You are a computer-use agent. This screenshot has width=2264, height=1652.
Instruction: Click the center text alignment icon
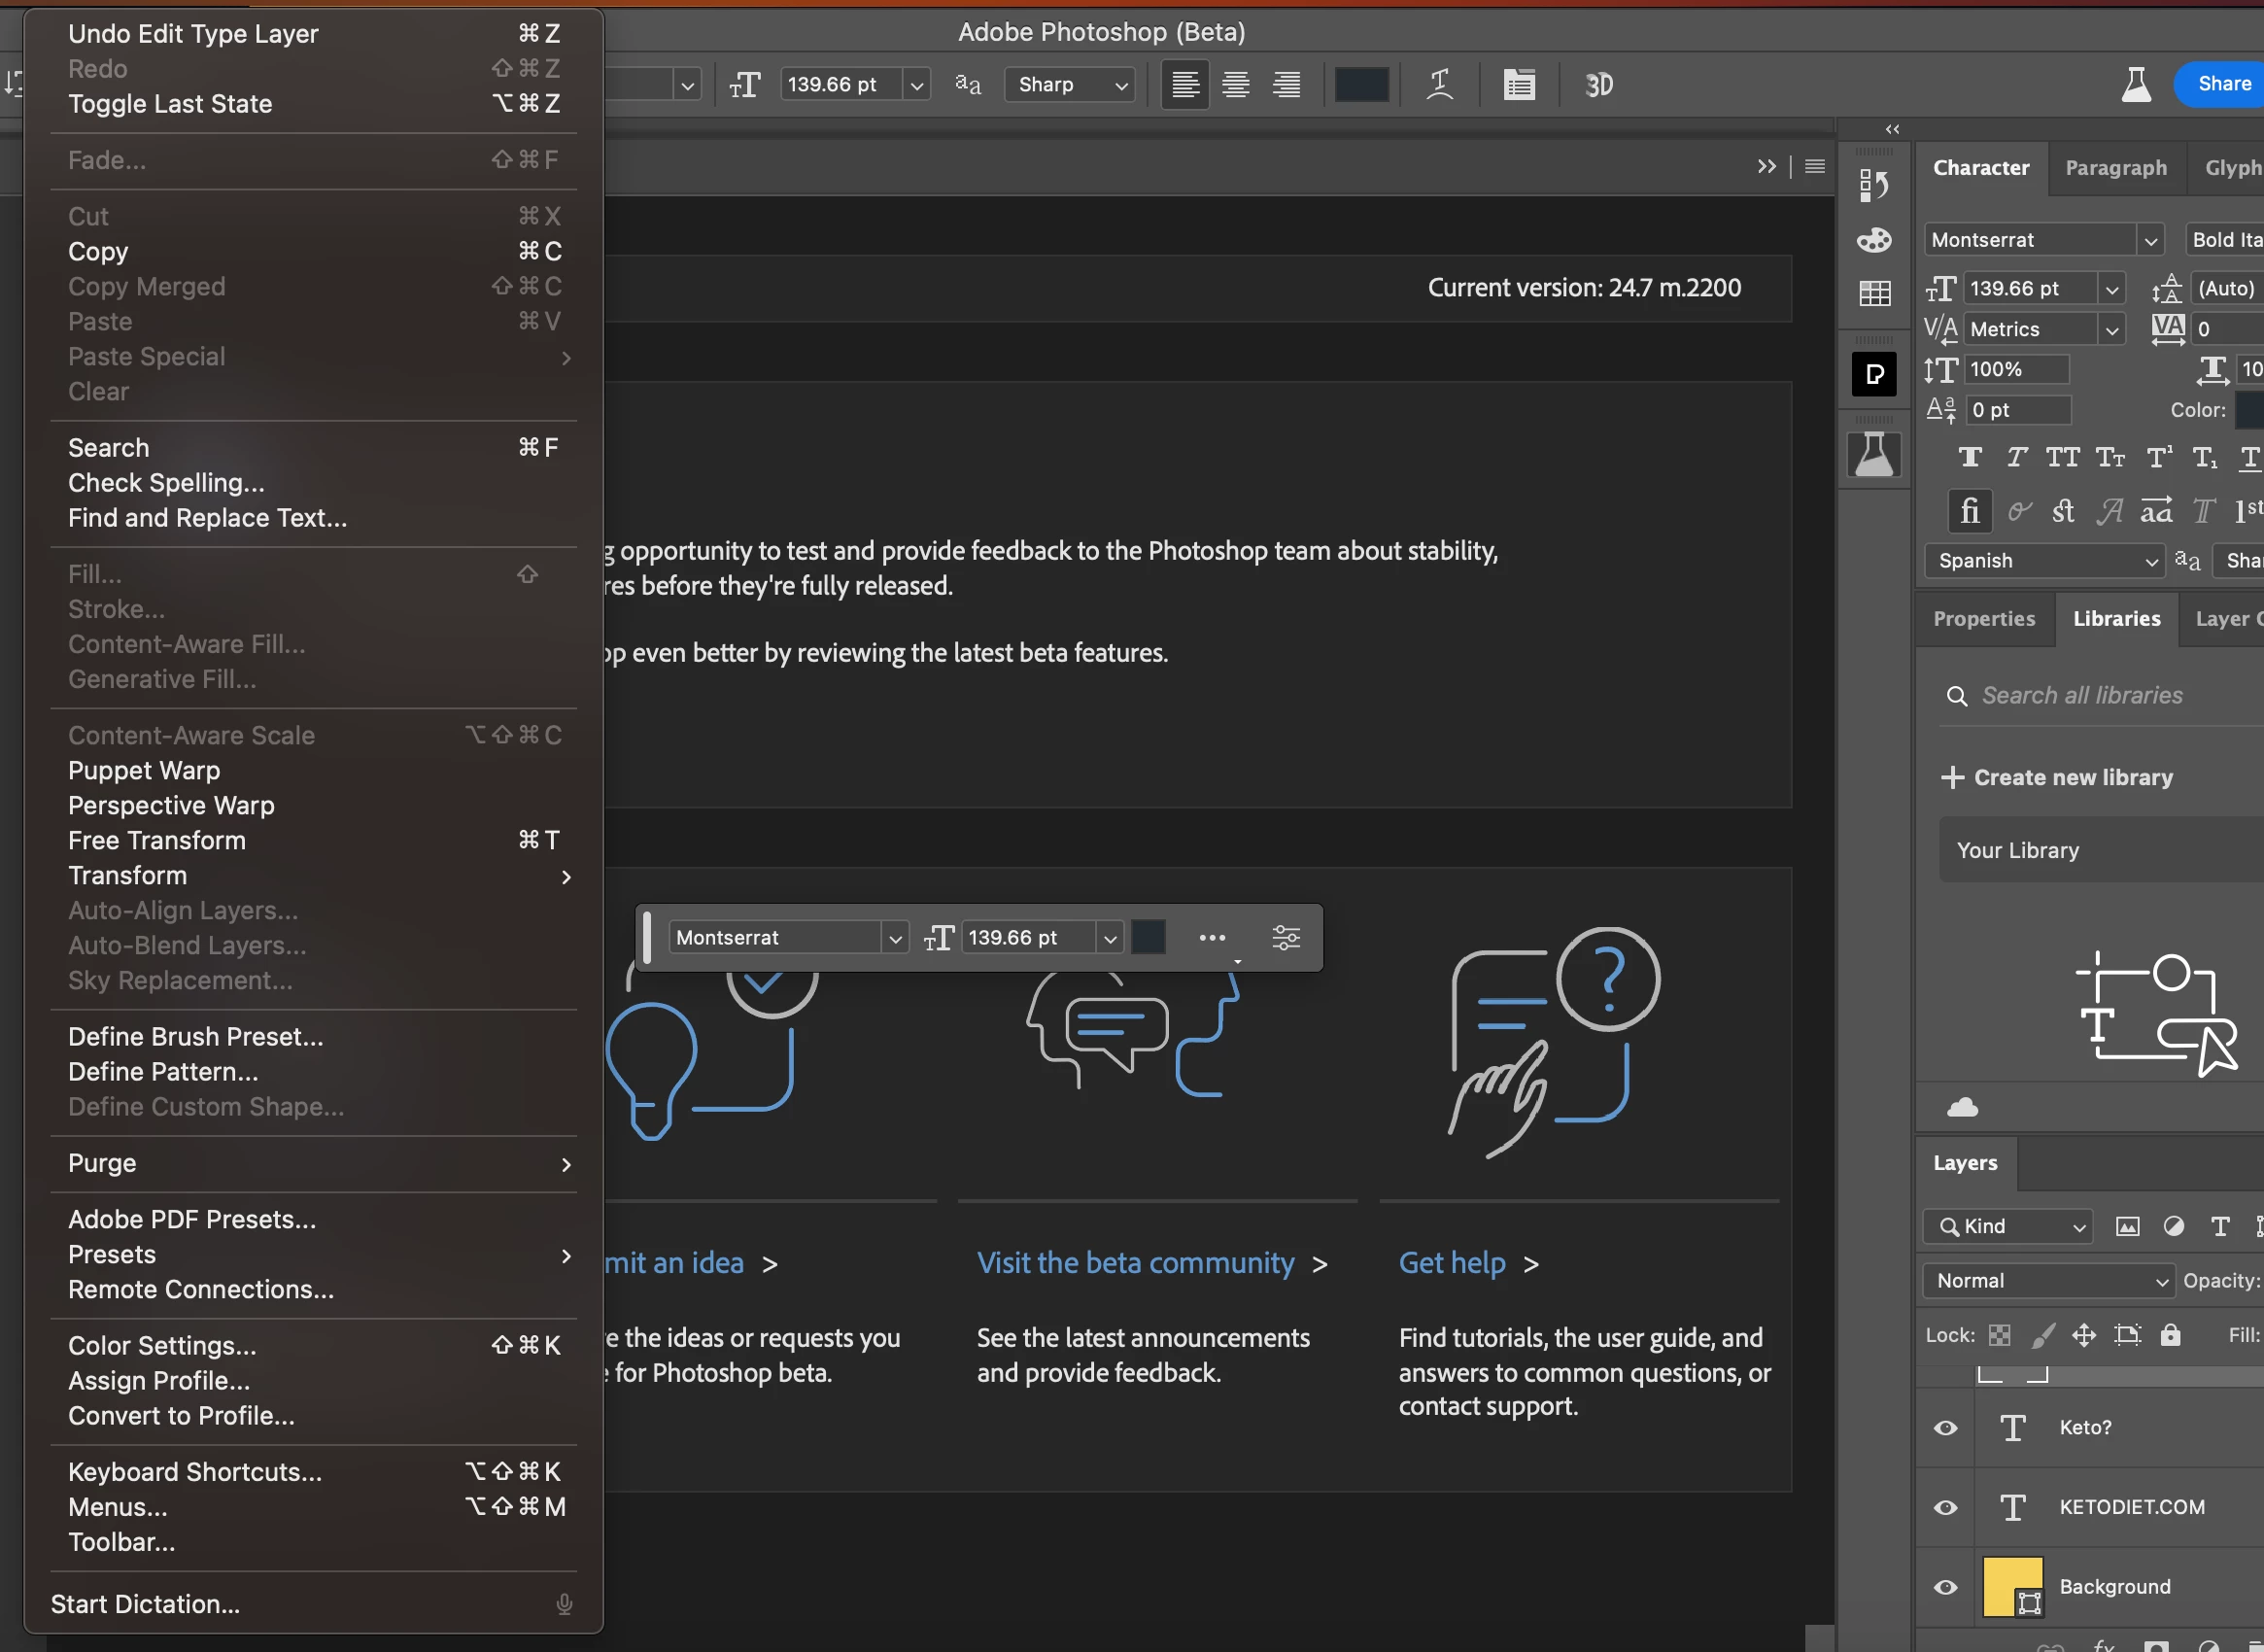point(1236,85)
